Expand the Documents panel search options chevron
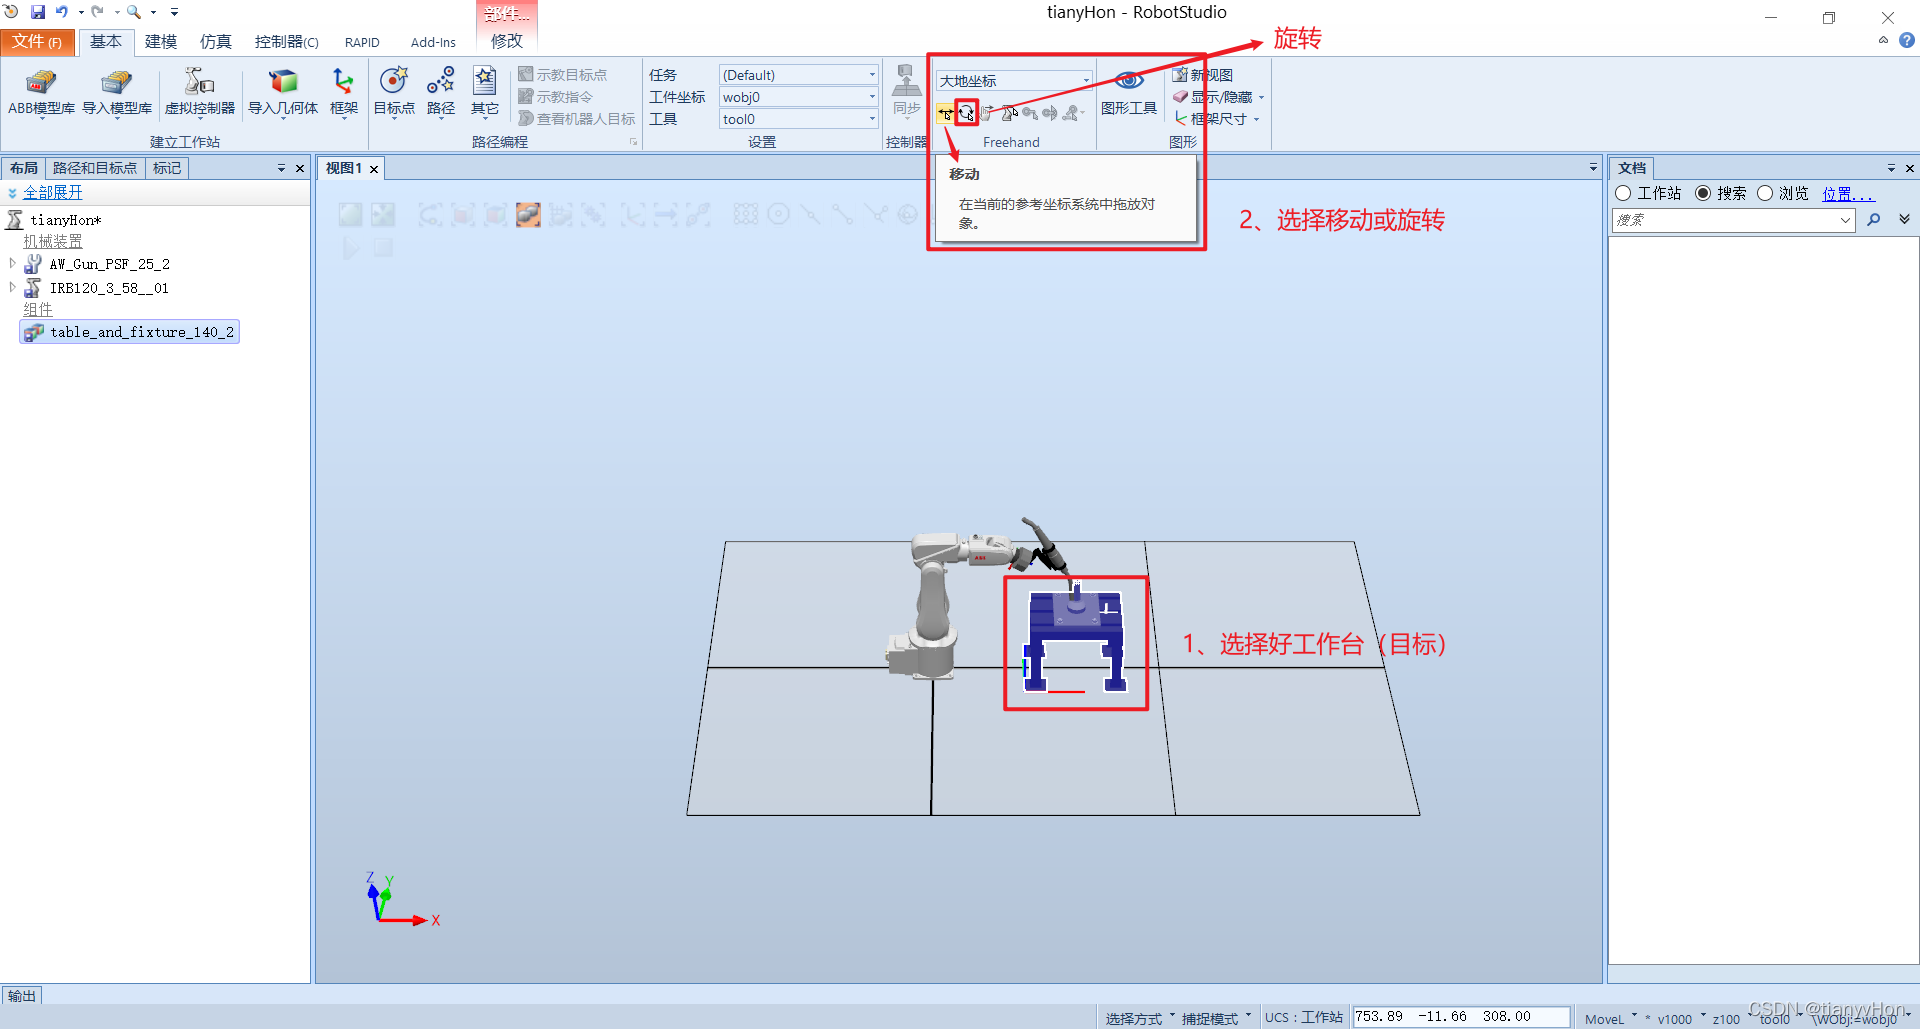The width and height of the screenshot is (1920, 1029). 1904,219
